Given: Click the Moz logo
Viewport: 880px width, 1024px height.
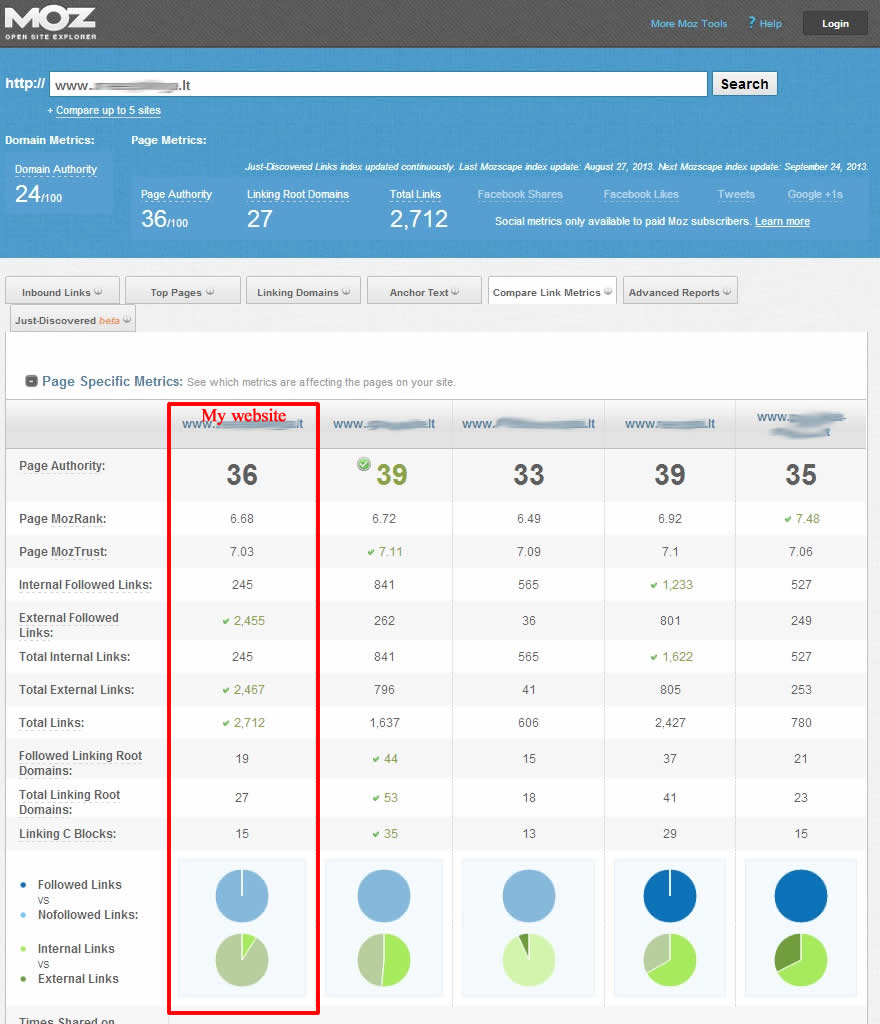Looking at the screenshot, I should (50, 22).
